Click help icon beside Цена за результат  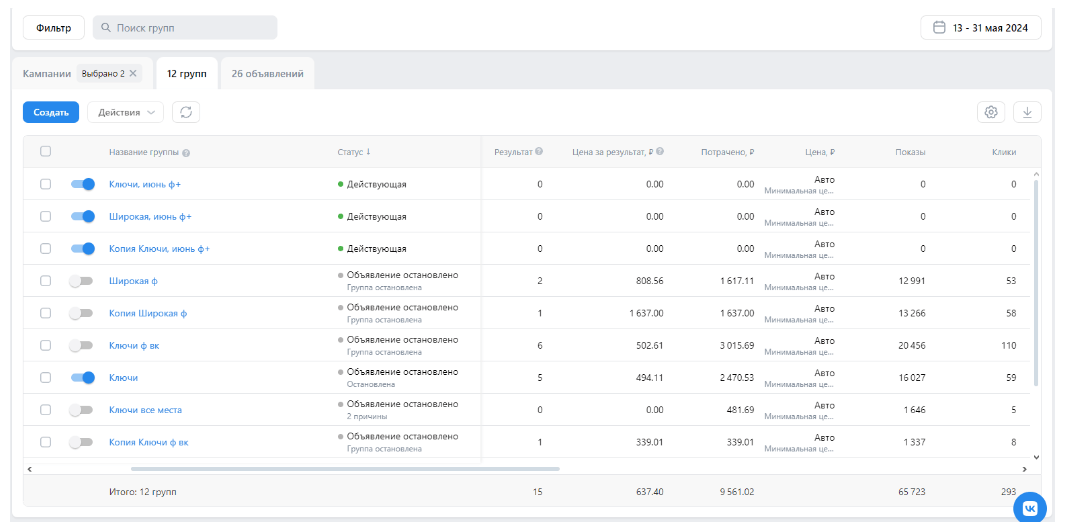click(x=660, y=152)
